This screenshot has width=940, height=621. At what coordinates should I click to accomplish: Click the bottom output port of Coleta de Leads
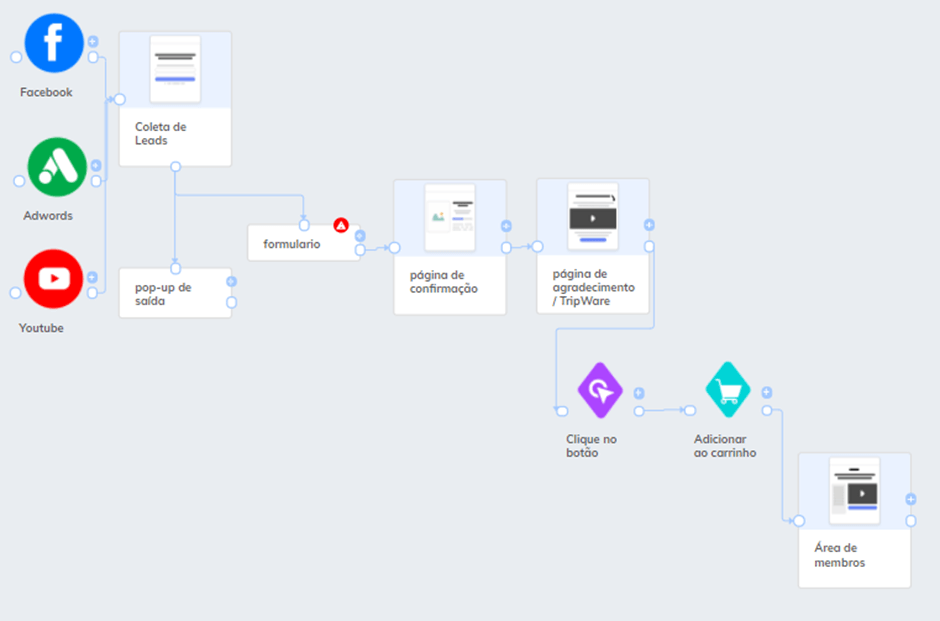click(175, 167)
